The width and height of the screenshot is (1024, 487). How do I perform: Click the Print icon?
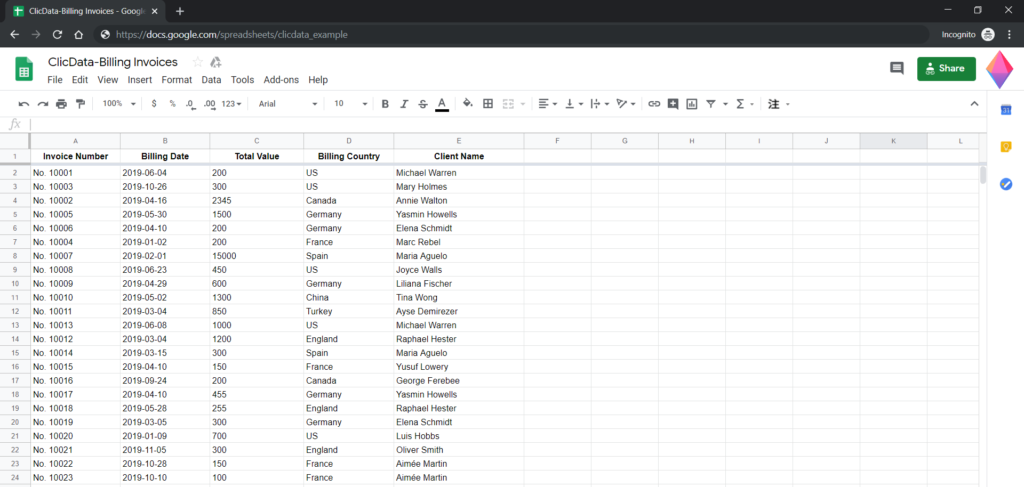point(62,103)
